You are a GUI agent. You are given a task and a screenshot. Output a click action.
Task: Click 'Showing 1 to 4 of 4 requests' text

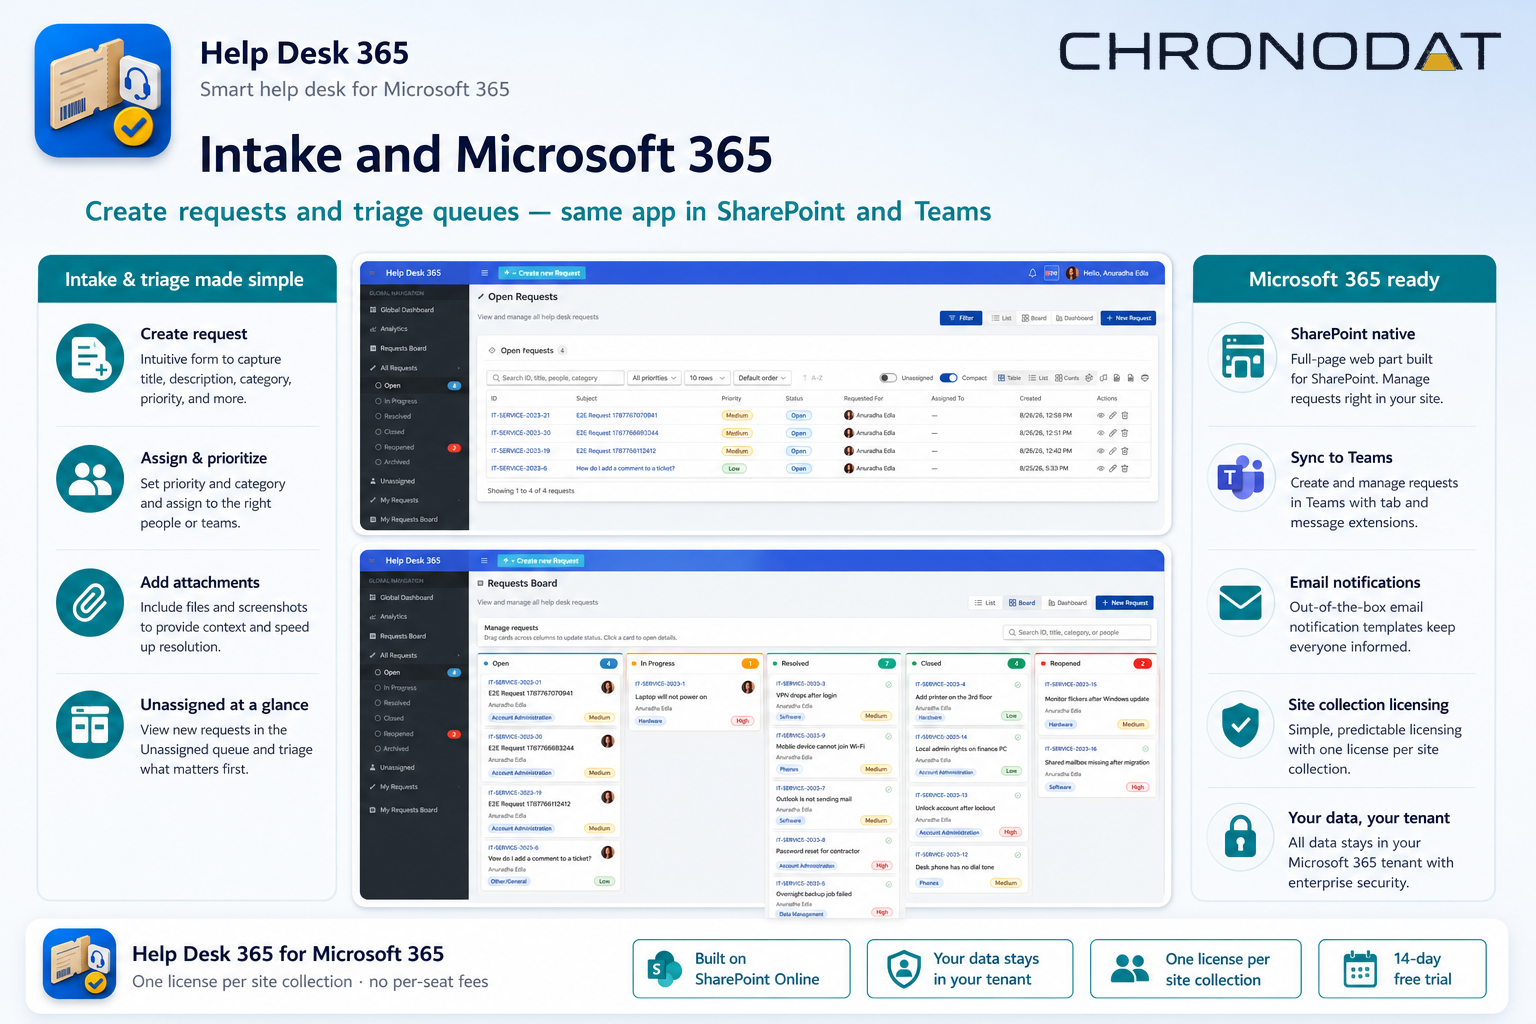(x=531, y=491)
